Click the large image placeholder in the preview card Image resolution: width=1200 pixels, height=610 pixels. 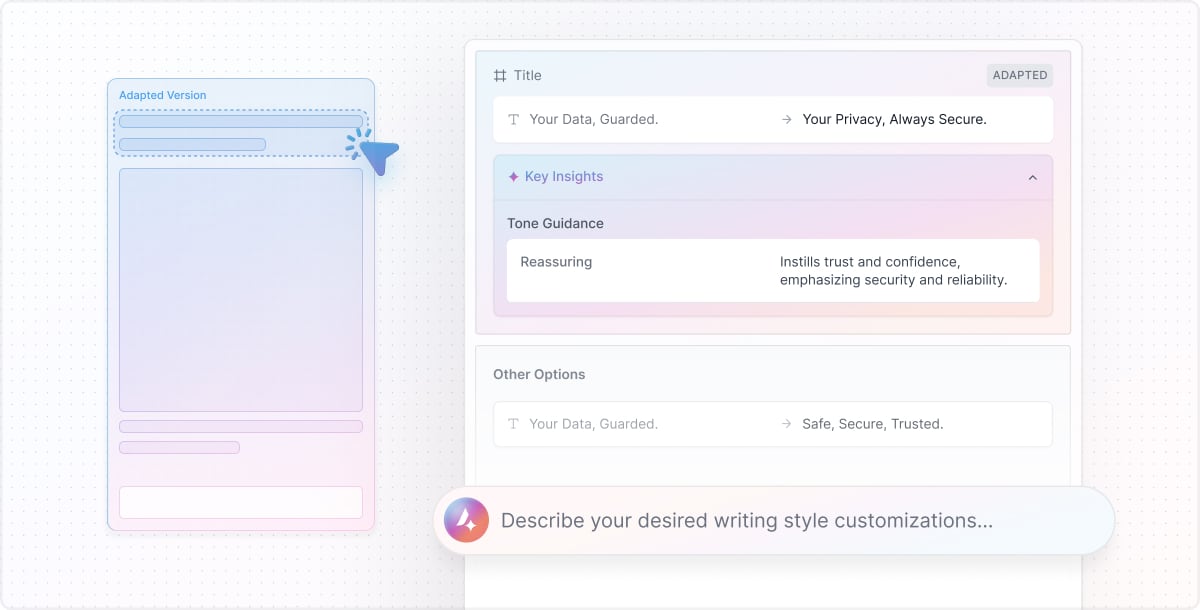click(x=240, y=290)
